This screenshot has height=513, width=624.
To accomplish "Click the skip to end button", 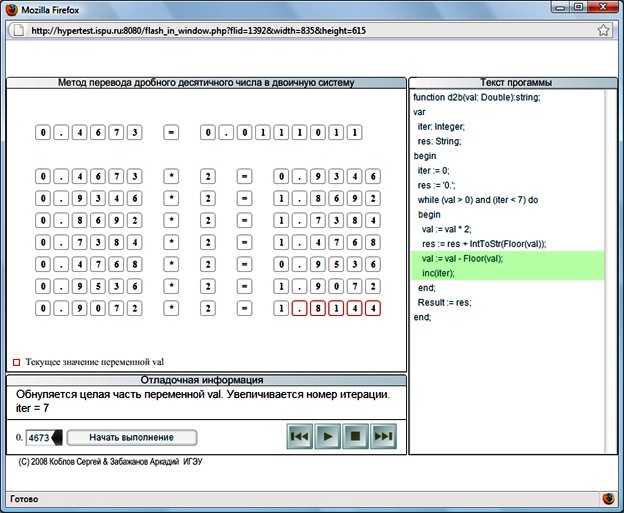I will (384, 437).
